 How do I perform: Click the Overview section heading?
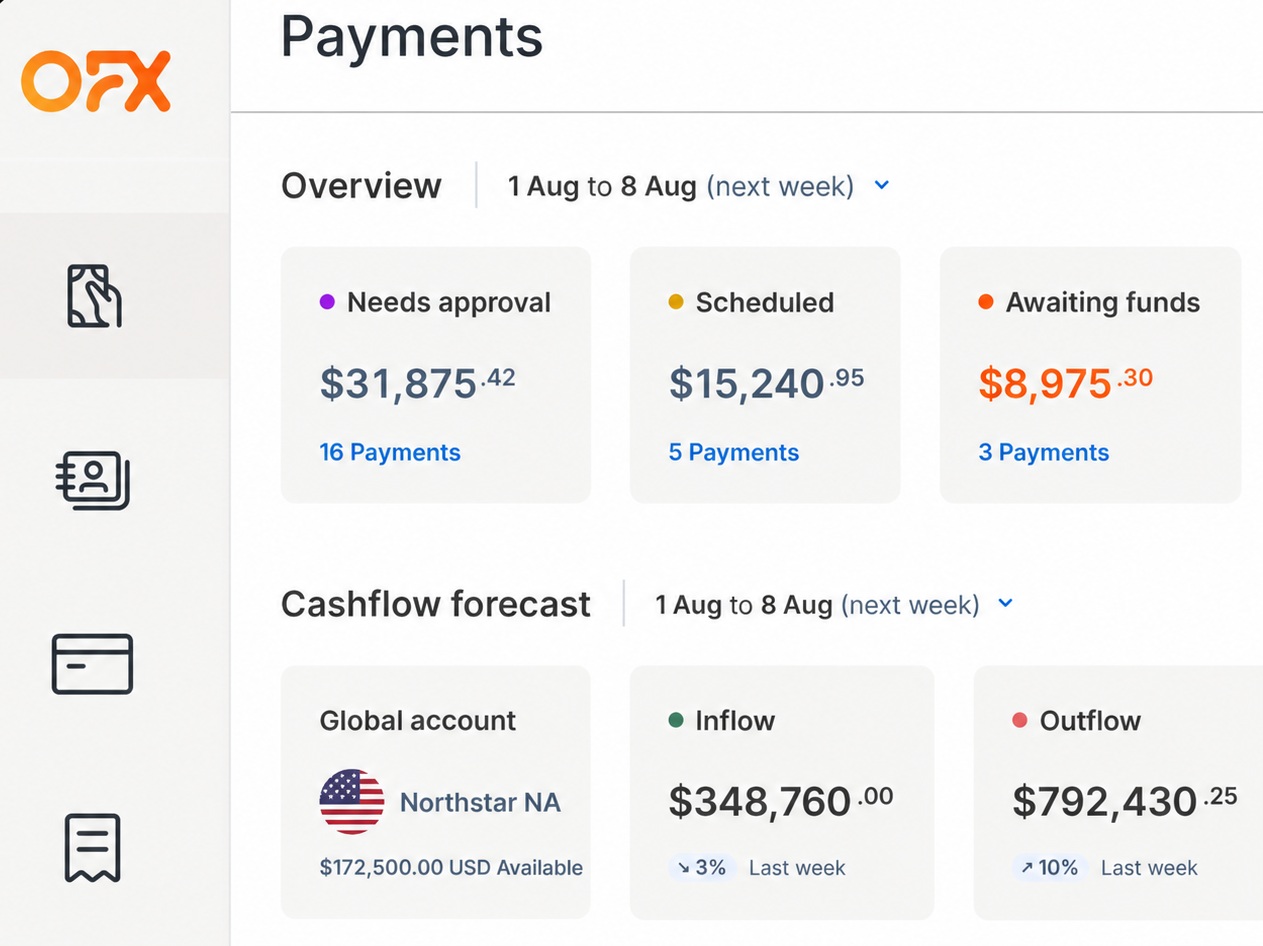point(361,186)
